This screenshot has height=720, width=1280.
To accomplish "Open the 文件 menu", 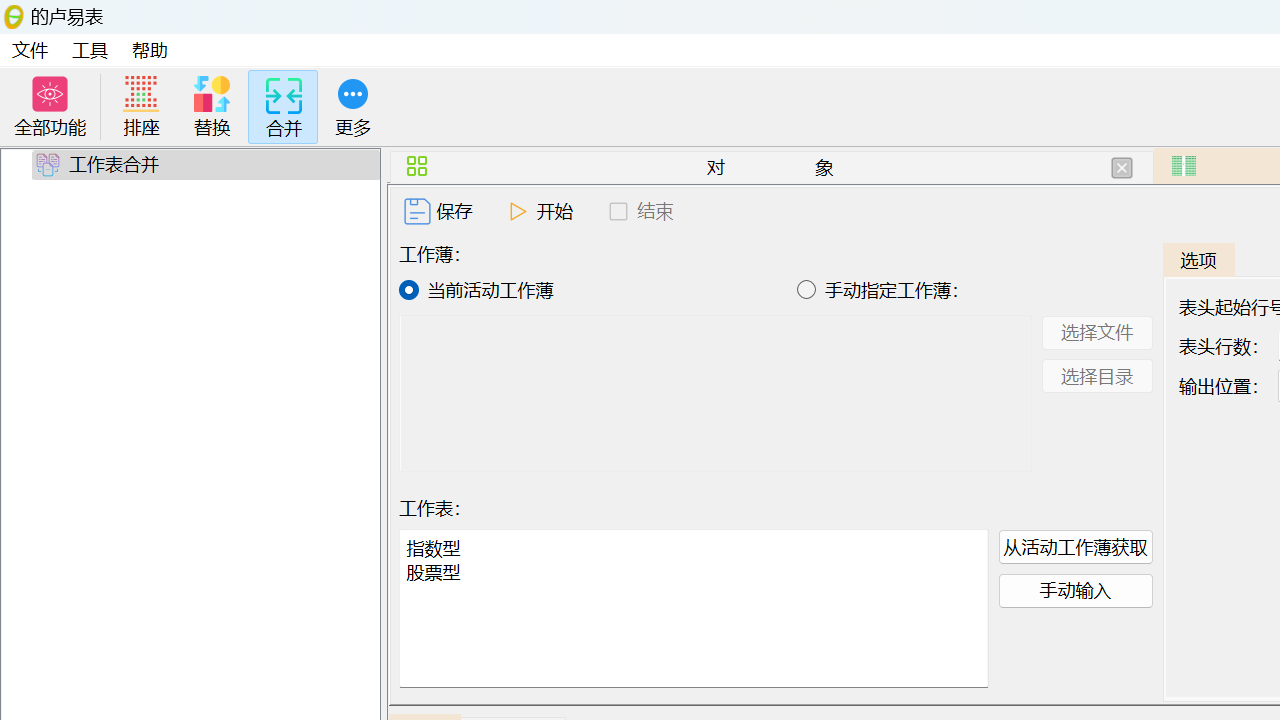I will click(29, 50).
